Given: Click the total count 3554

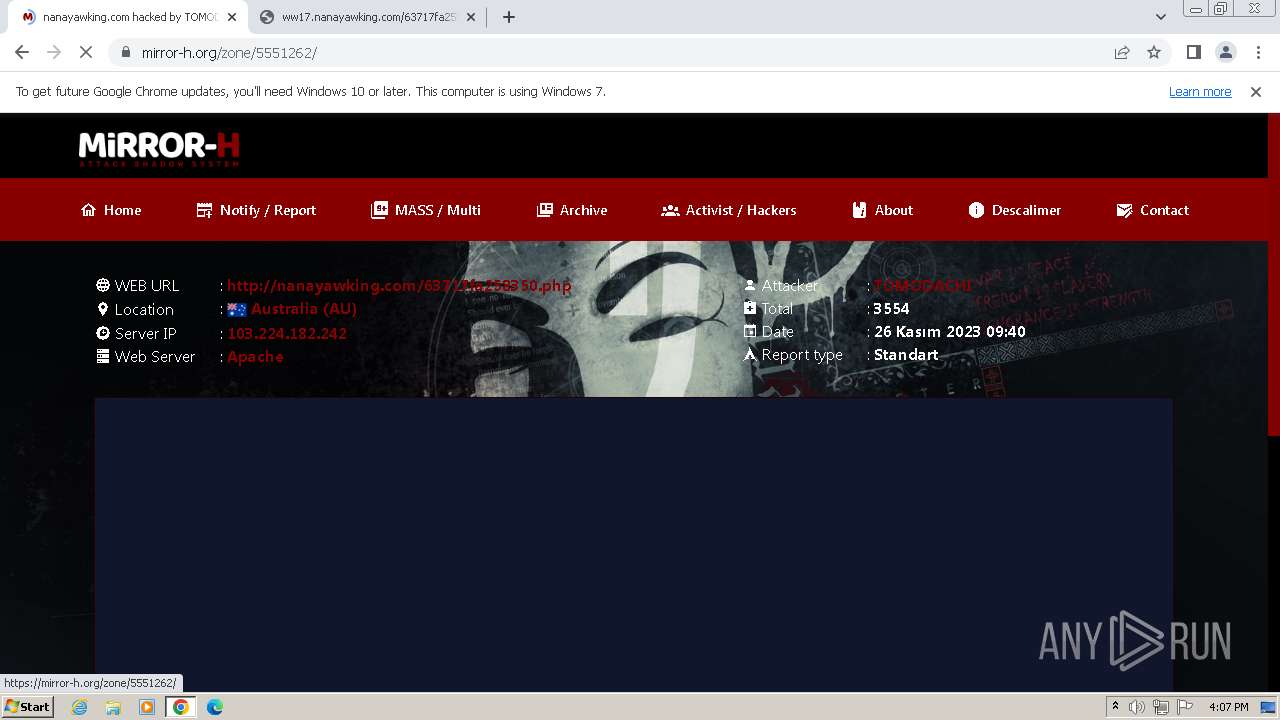Looking at the screenshot, I should pos(891,308).
